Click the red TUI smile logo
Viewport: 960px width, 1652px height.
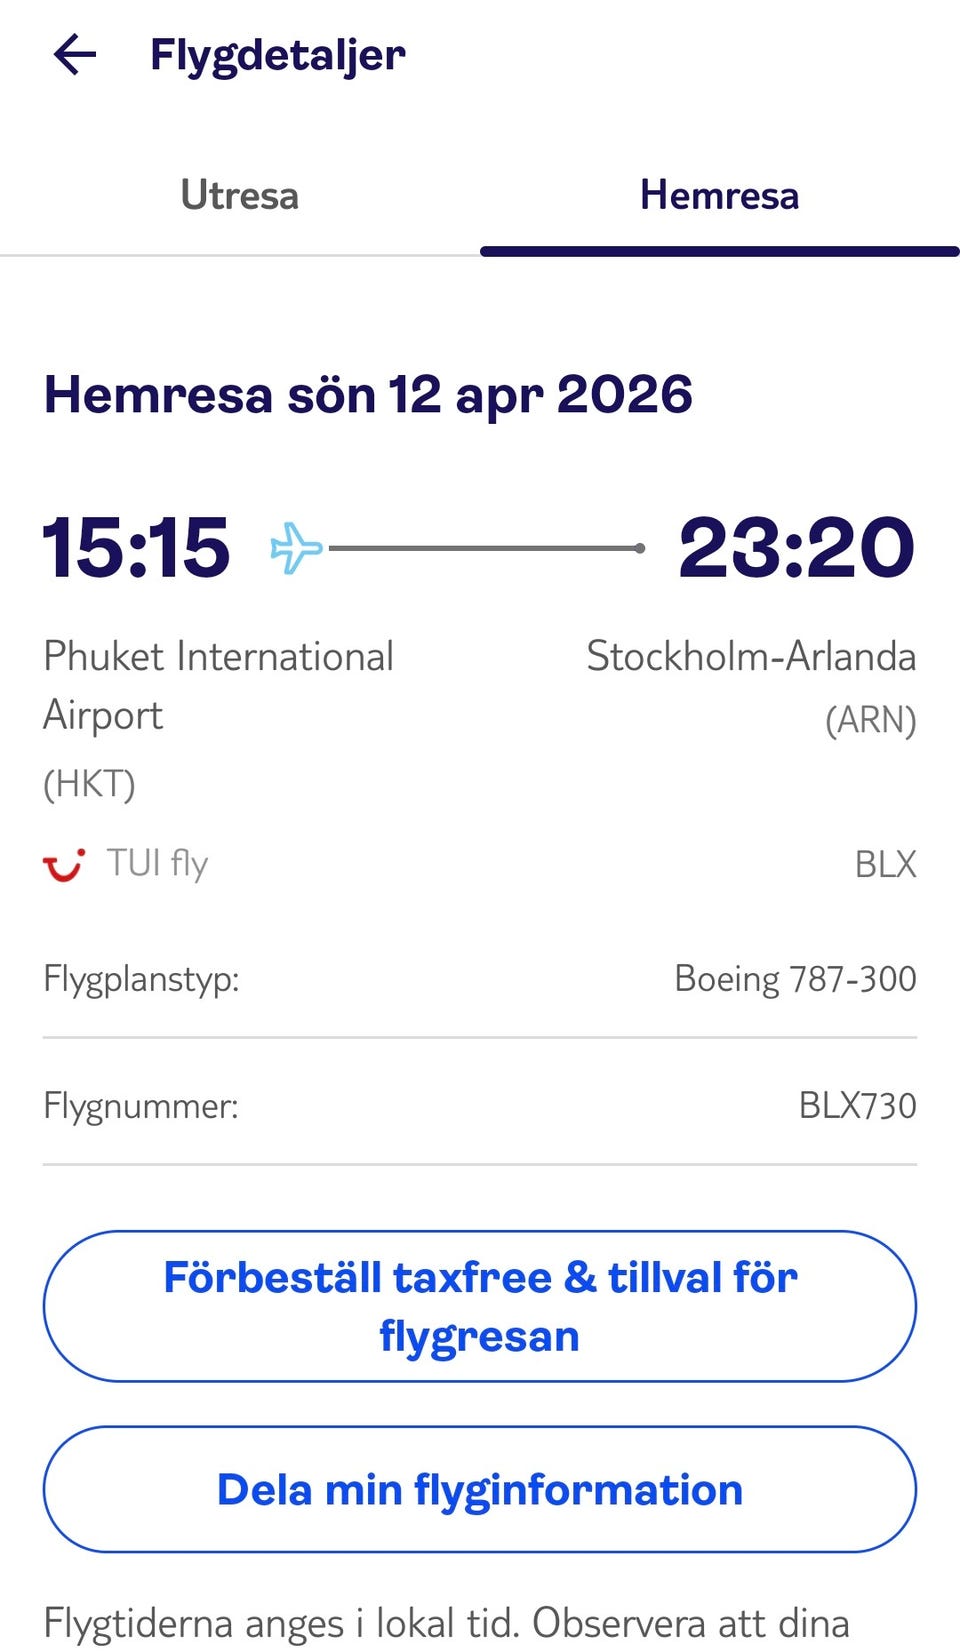pos(64,864)
